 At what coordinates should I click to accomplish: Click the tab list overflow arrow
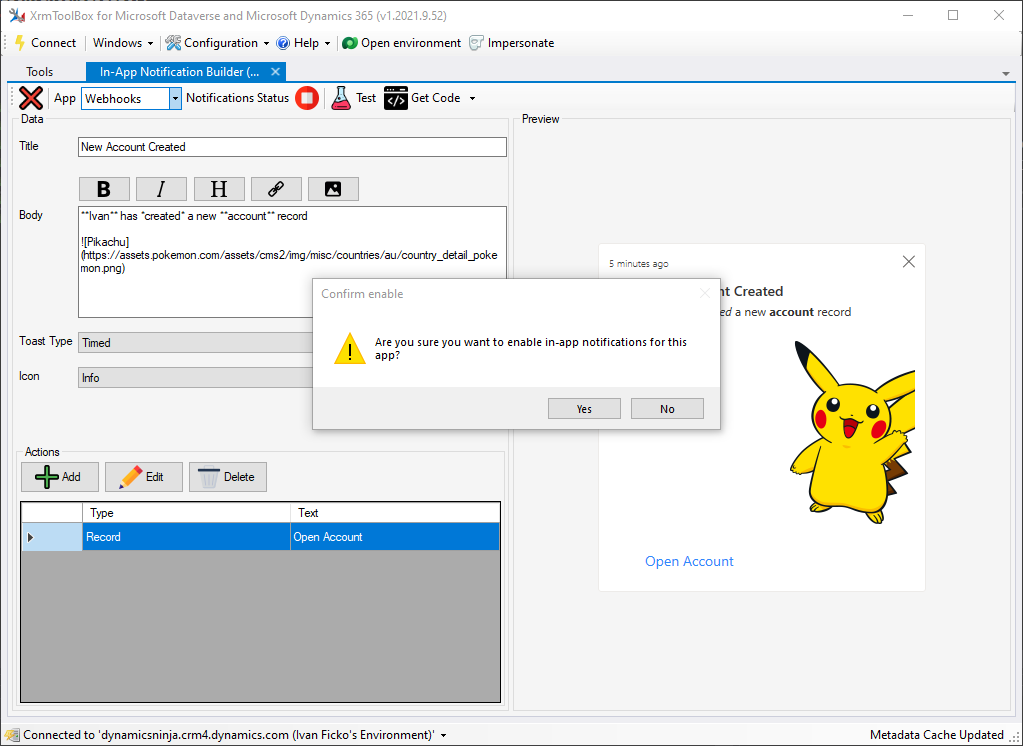point(1005,74)
